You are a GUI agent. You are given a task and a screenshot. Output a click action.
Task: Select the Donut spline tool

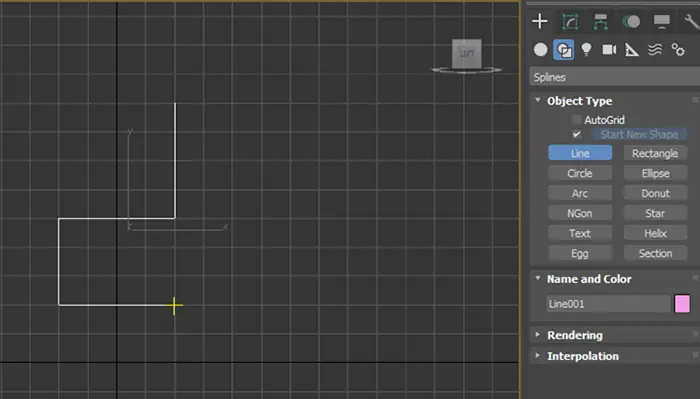pos(655,193)
